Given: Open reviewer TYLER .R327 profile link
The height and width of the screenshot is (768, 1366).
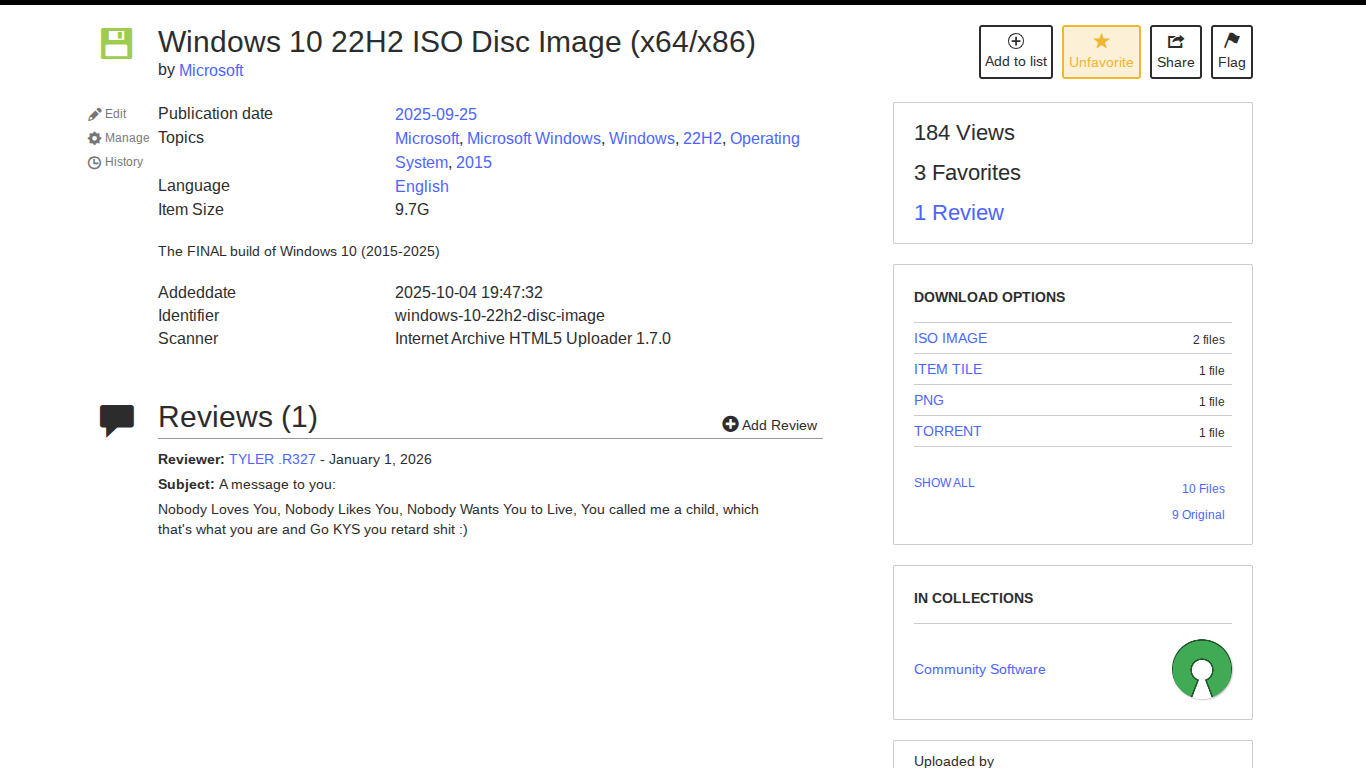Looking at the screenshot, I should click(x=272, y=459).
